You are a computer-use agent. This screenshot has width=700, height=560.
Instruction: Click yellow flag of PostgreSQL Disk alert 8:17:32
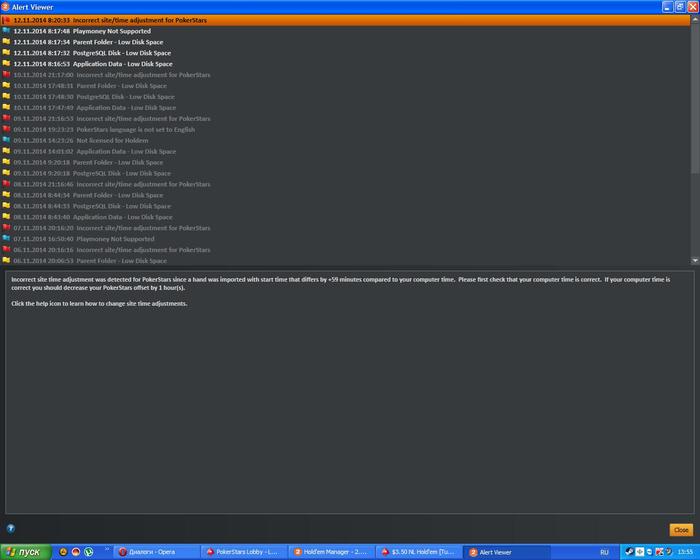tap(6, 53)
